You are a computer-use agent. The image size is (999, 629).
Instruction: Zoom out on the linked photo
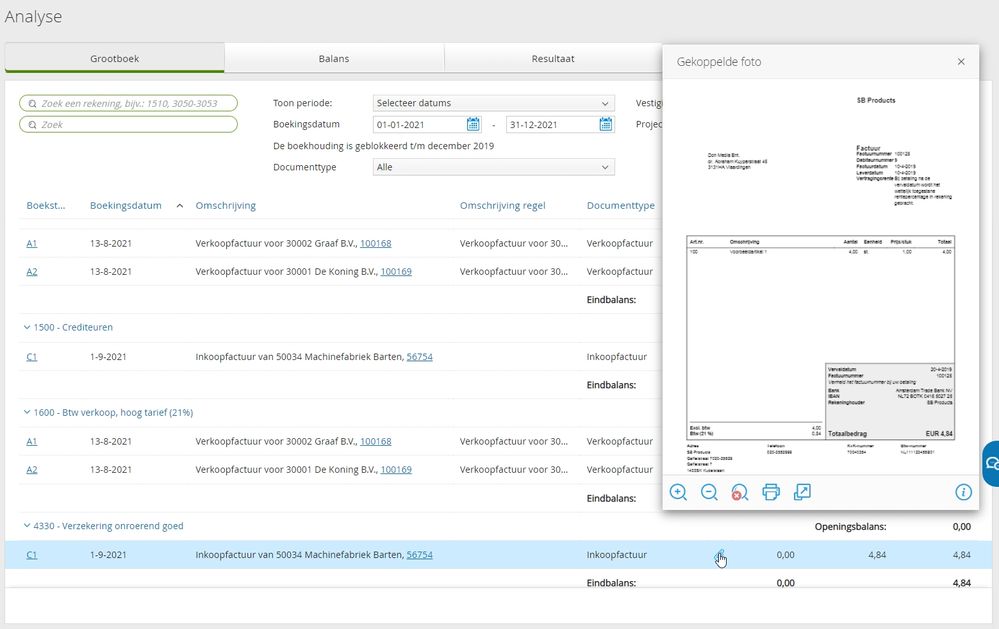[709, 492]
